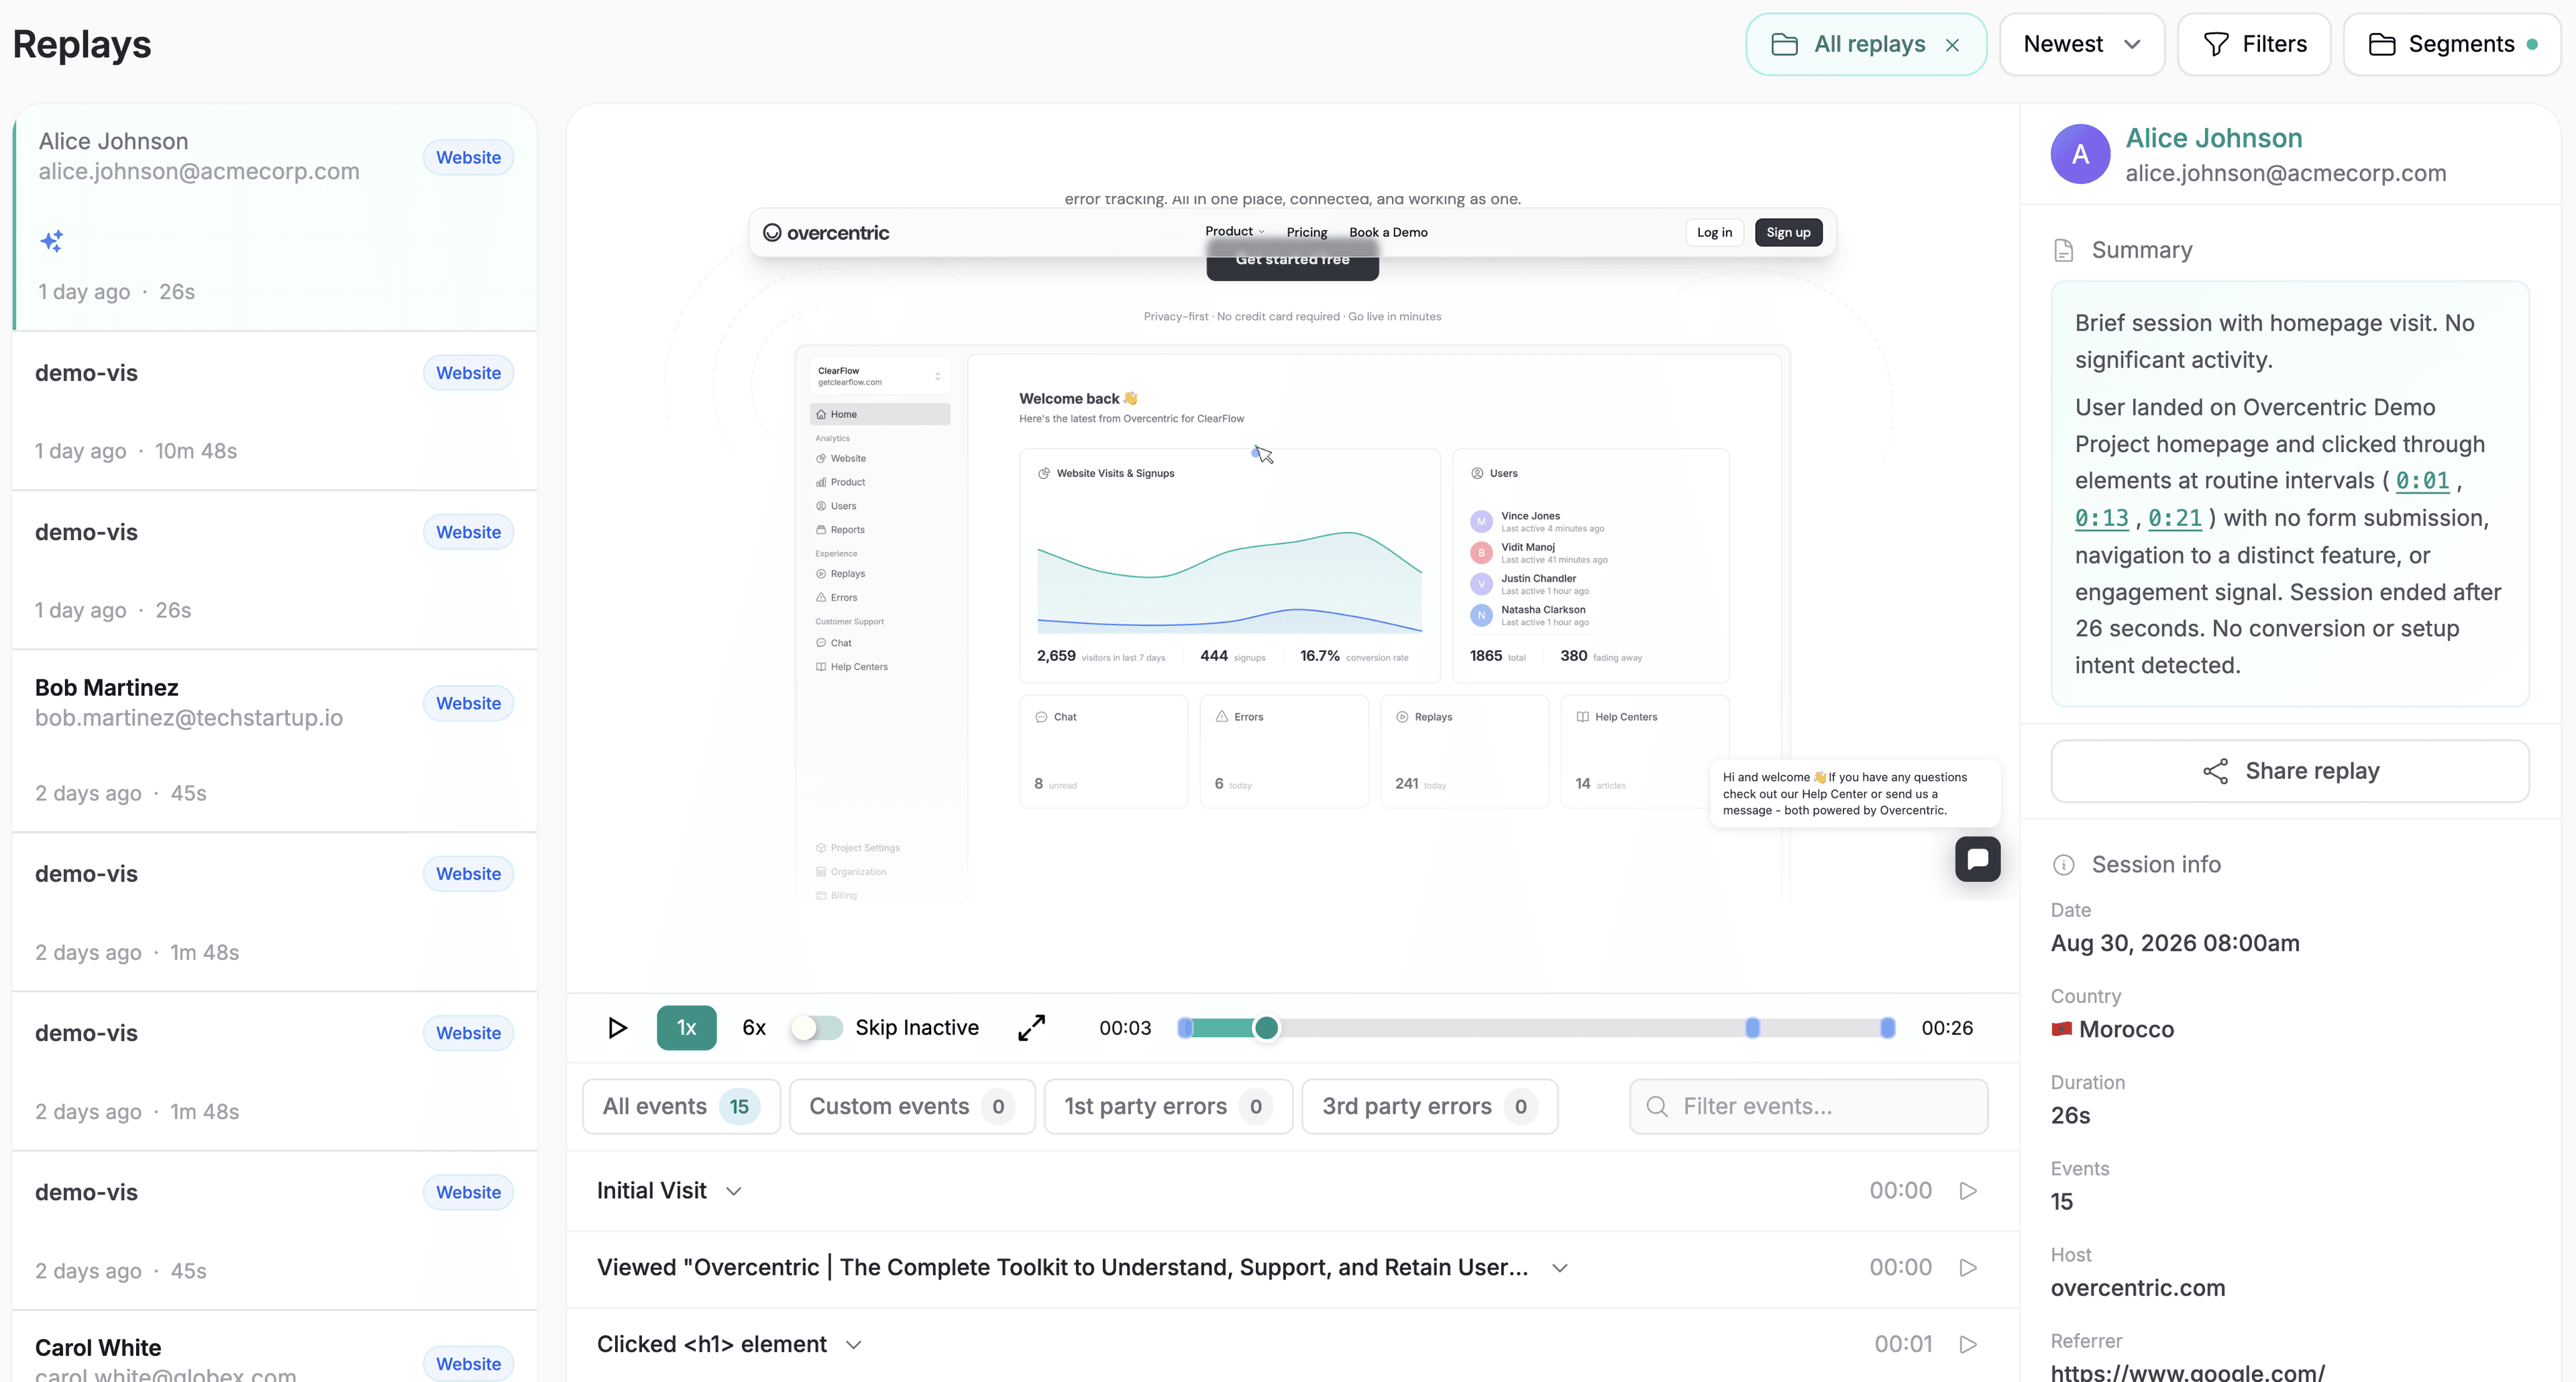The width and height of the screenshot is (2576, 1382).
Task: Jump to the event marker near the timeline end
Action: pyautogui.click(x=1752, y=1028)
